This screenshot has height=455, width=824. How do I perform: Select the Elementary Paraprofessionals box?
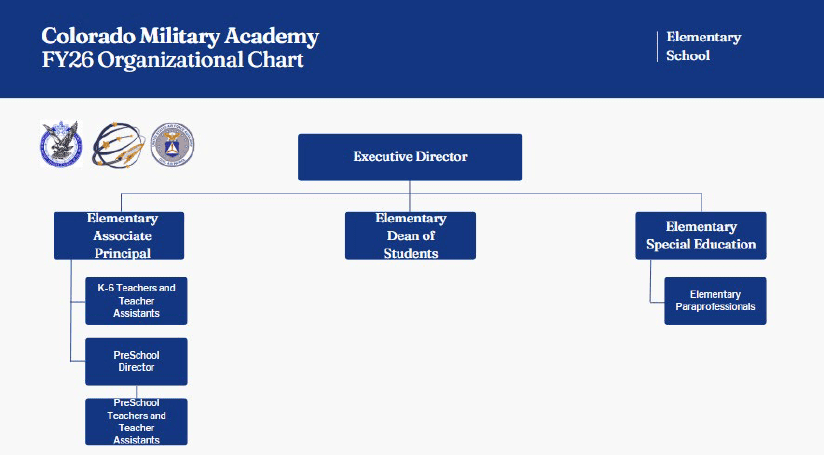point(715,301)
